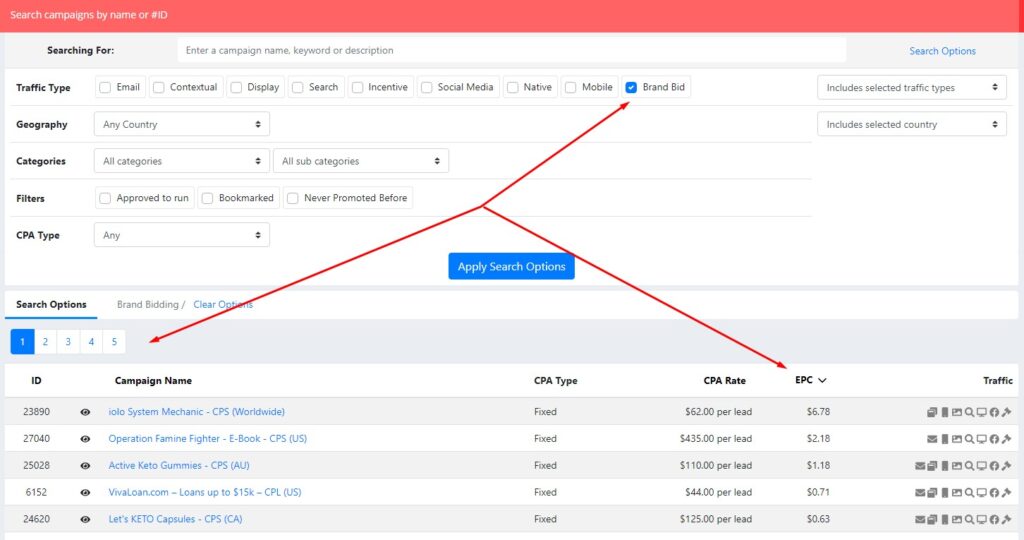Viewport: 1024px width, 540px height.
Task: Click the envelope email icon in VivaLoan.com row
Action: (x=920, y=493)
